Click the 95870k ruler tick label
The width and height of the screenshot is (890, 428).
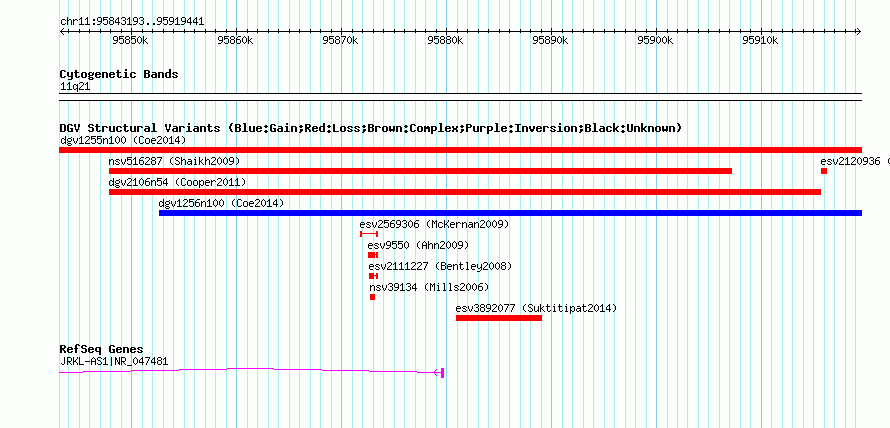pos(341,40)
